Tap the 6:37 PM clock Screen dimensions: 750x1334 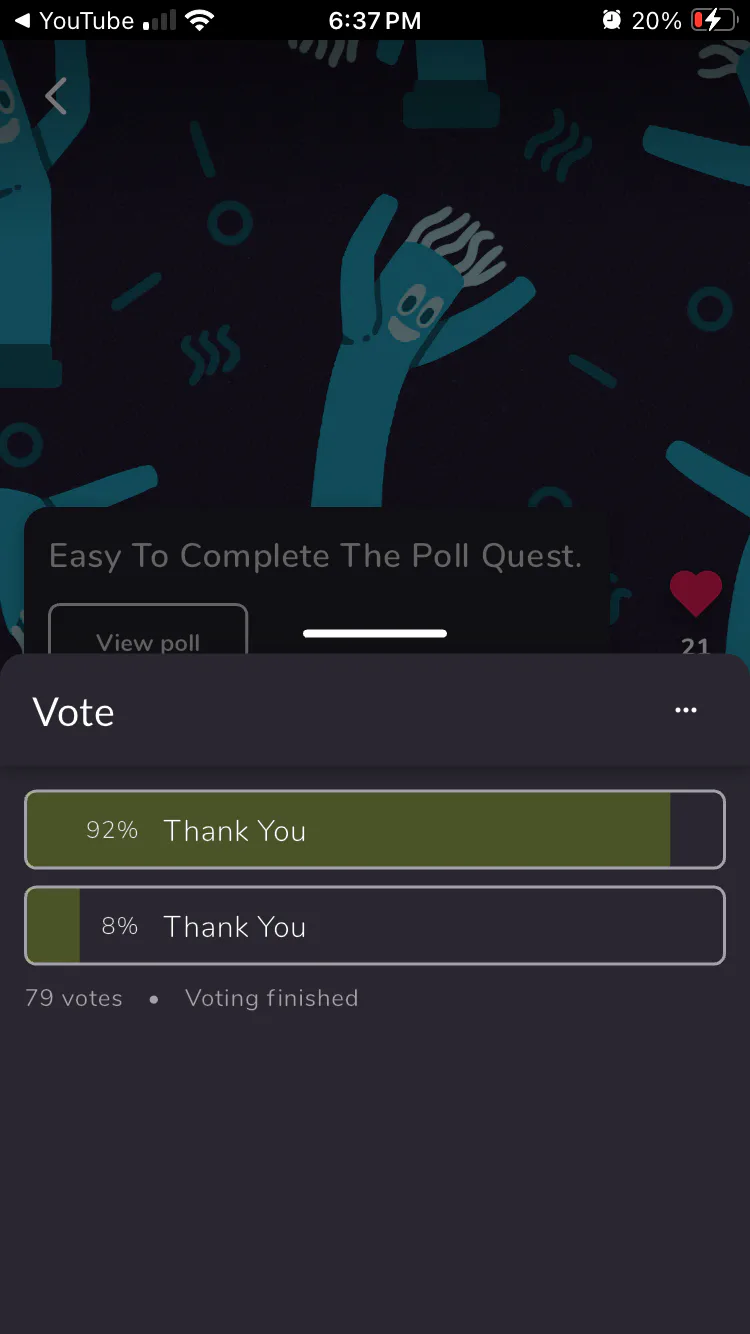374,20
